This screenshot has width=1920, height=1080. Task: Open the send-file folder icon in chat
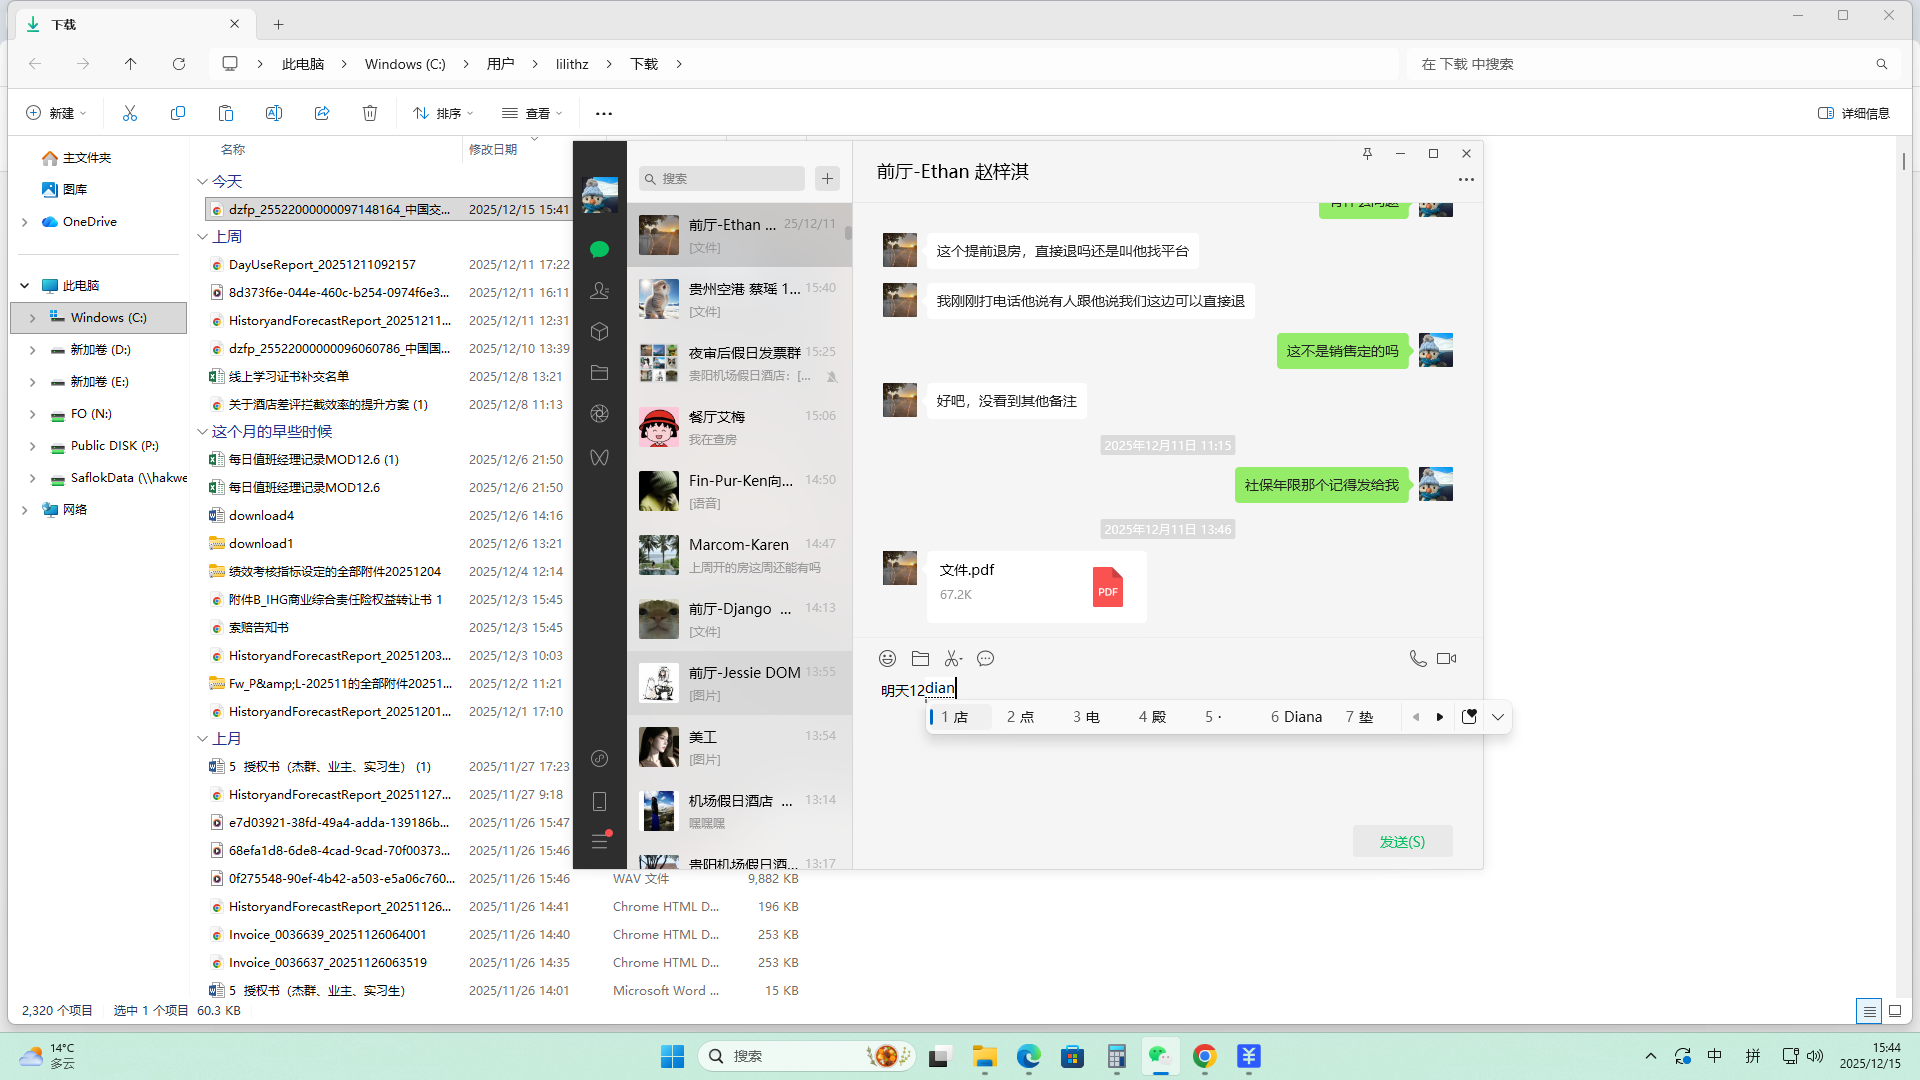point(920,658)
